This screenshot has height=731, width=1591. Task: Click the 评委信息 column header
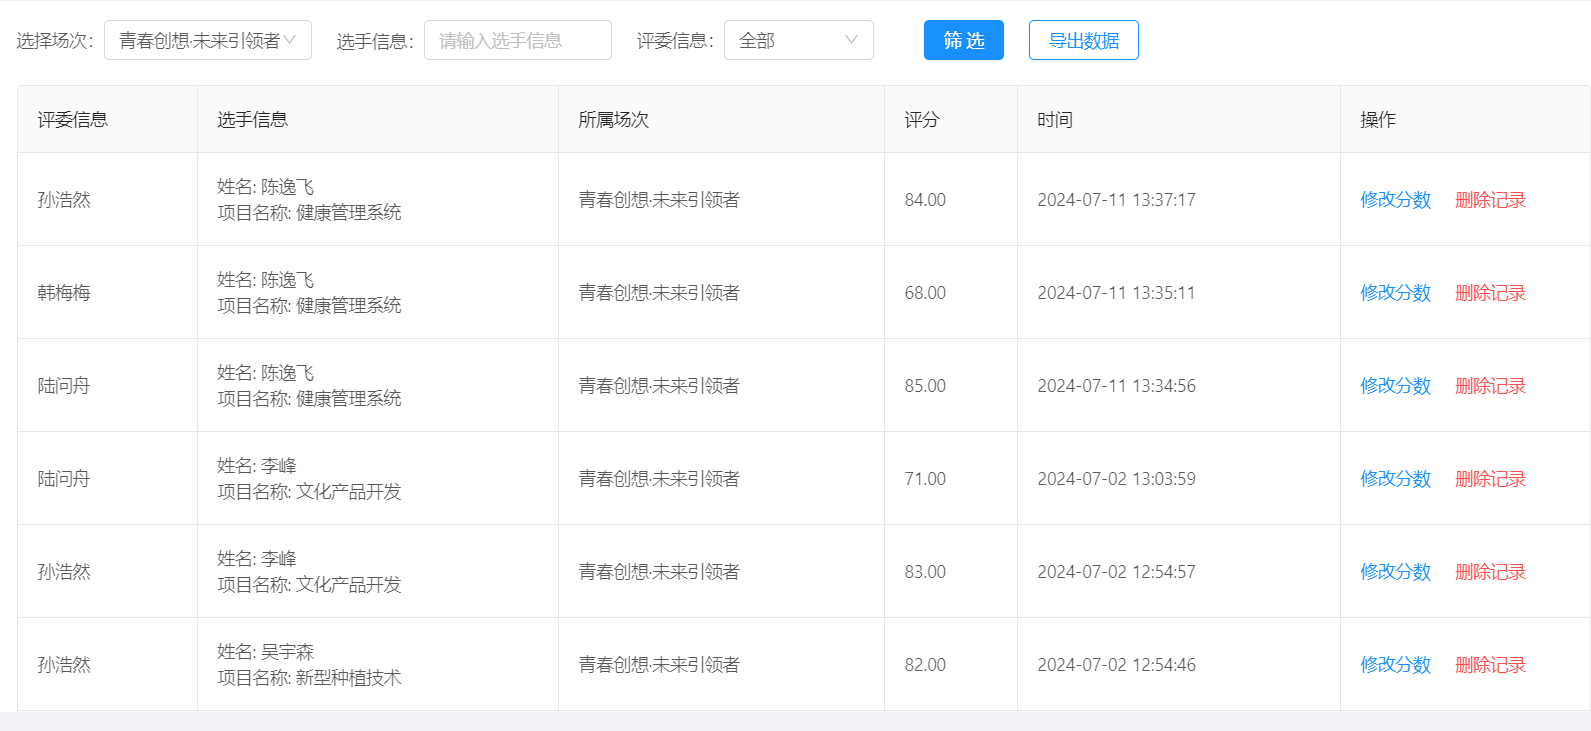pyautogui.click(x=108, y=120)
